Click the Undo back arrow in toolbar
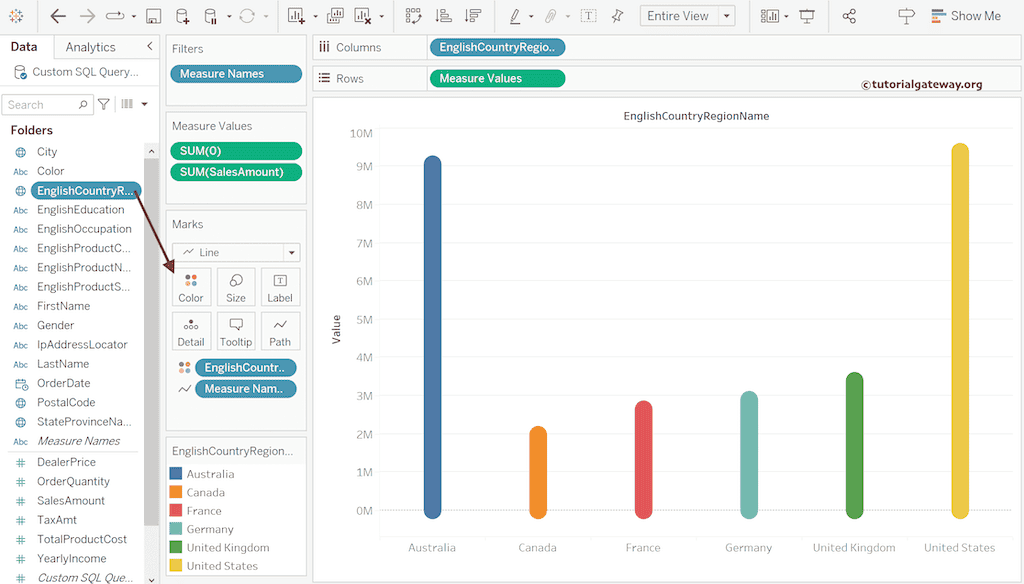Viewport: 1024px width, 584px height. coord(58,16)
